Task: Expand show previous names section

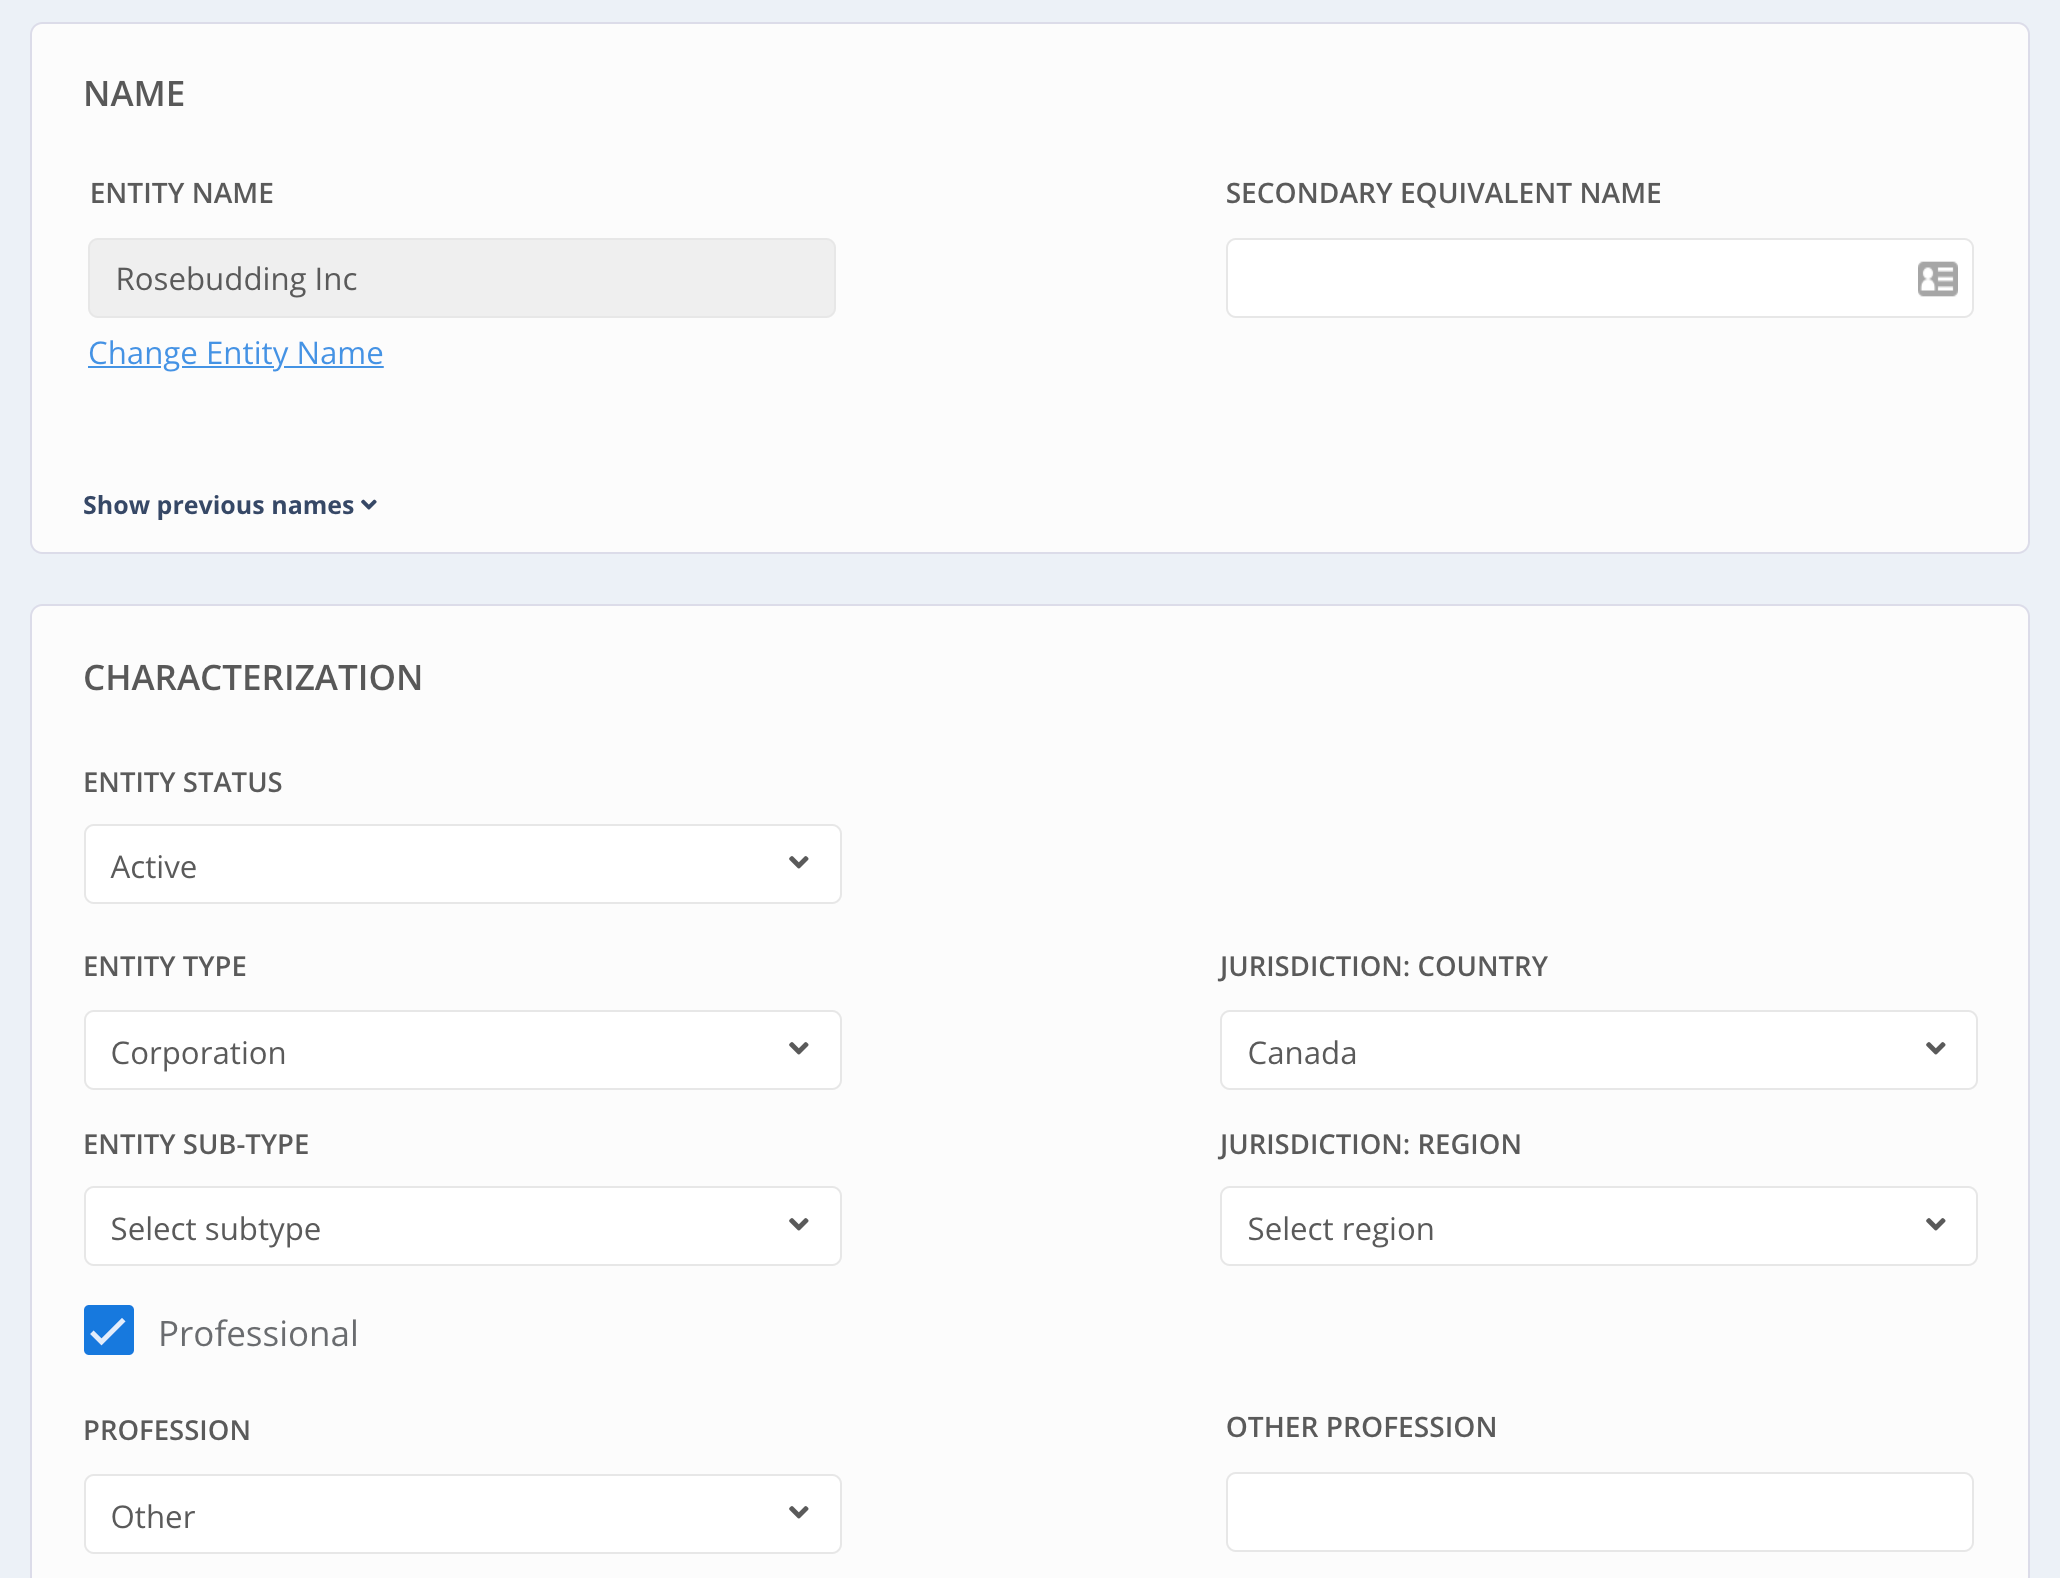Action: [x=230, y=504]
